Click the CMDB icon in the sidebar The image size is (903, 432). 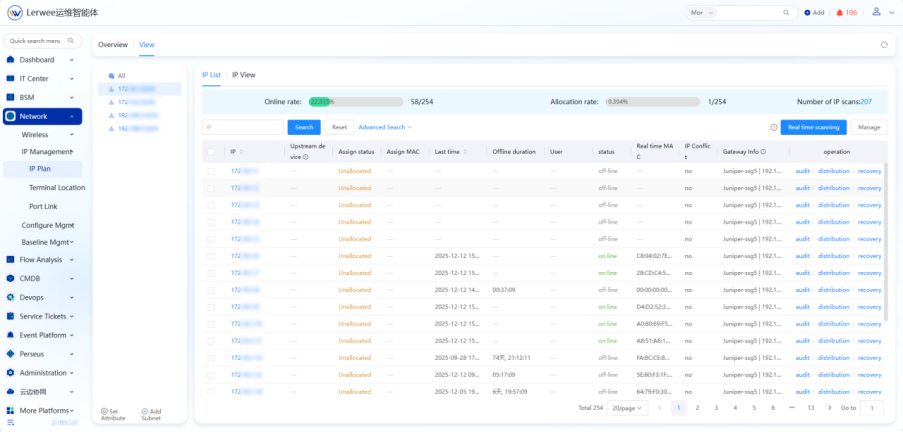point(11,278)
